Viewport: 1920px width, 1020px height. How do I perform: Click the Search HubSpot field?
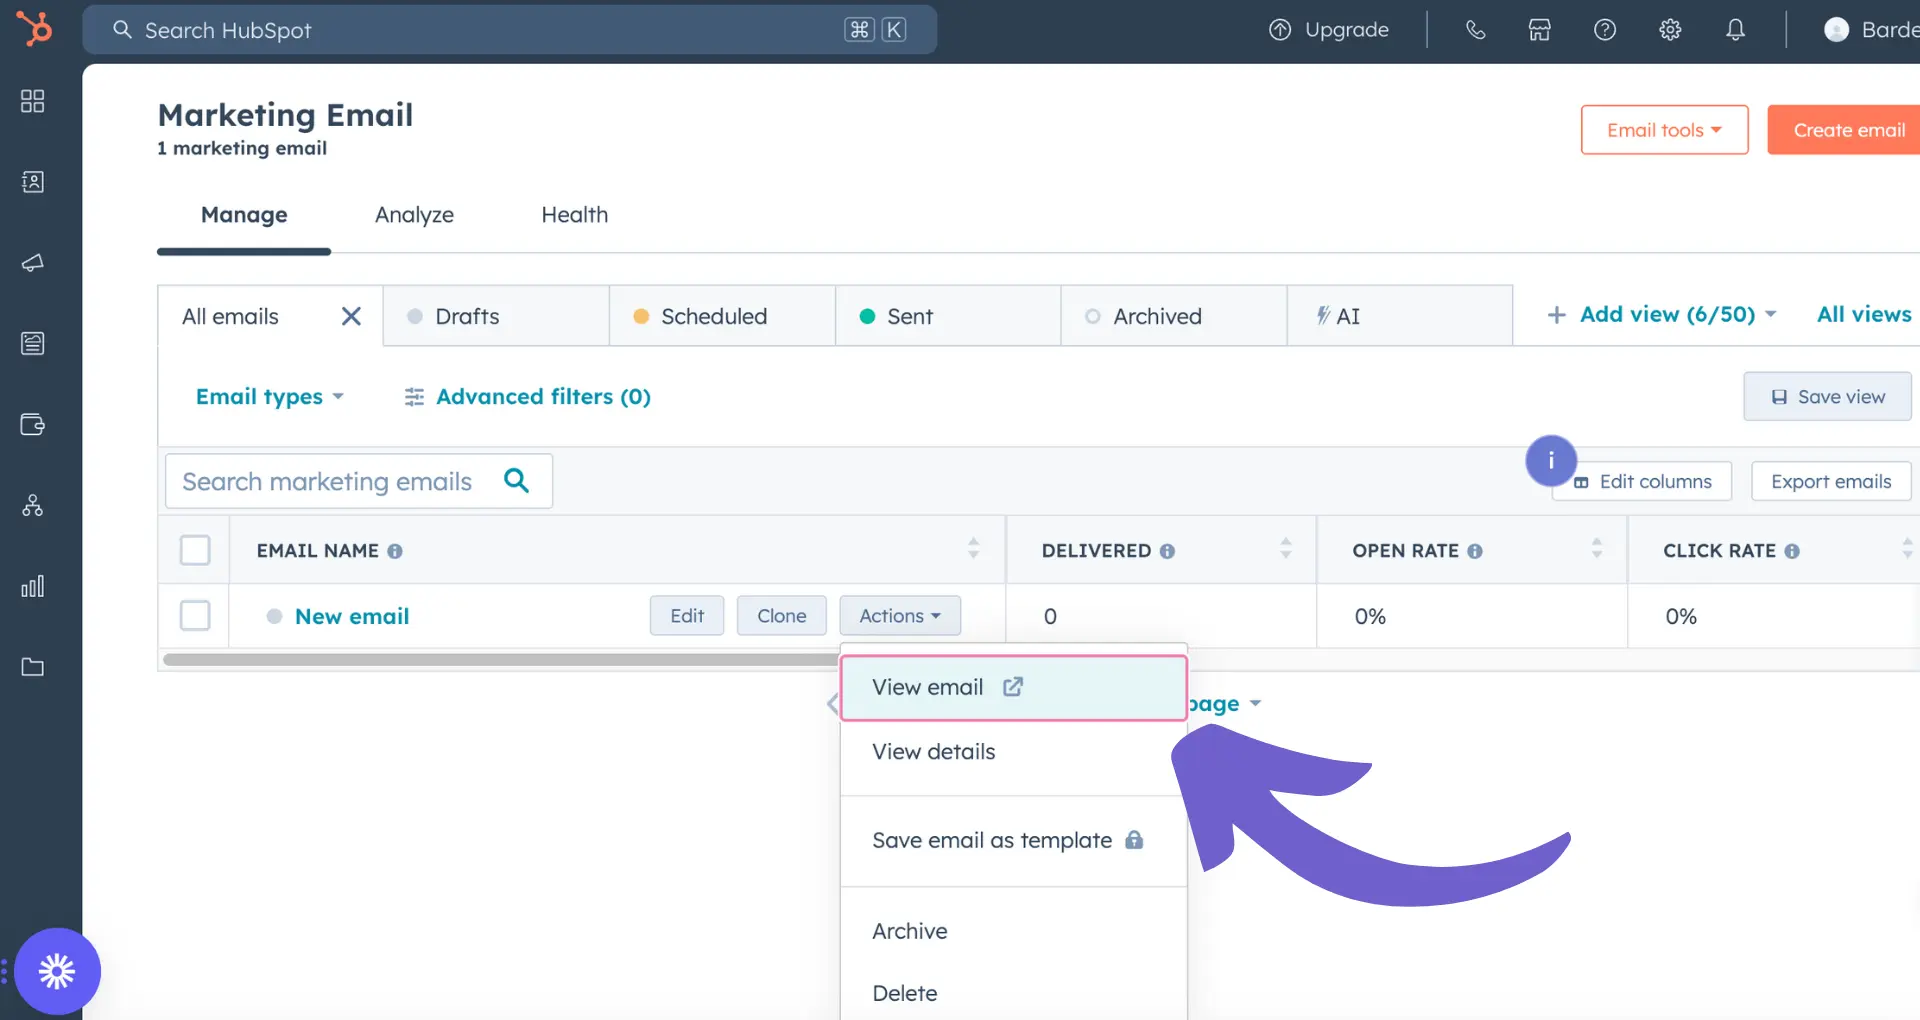pos(510,30)
